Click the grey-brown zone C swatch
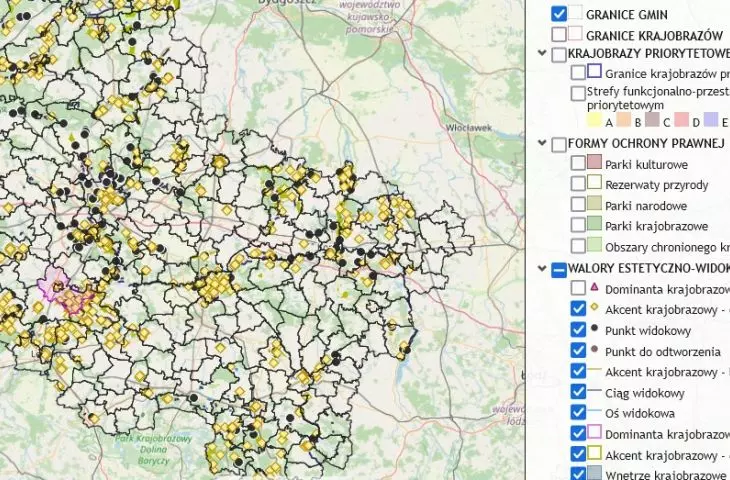730x480 pixels. coord(652,120)
